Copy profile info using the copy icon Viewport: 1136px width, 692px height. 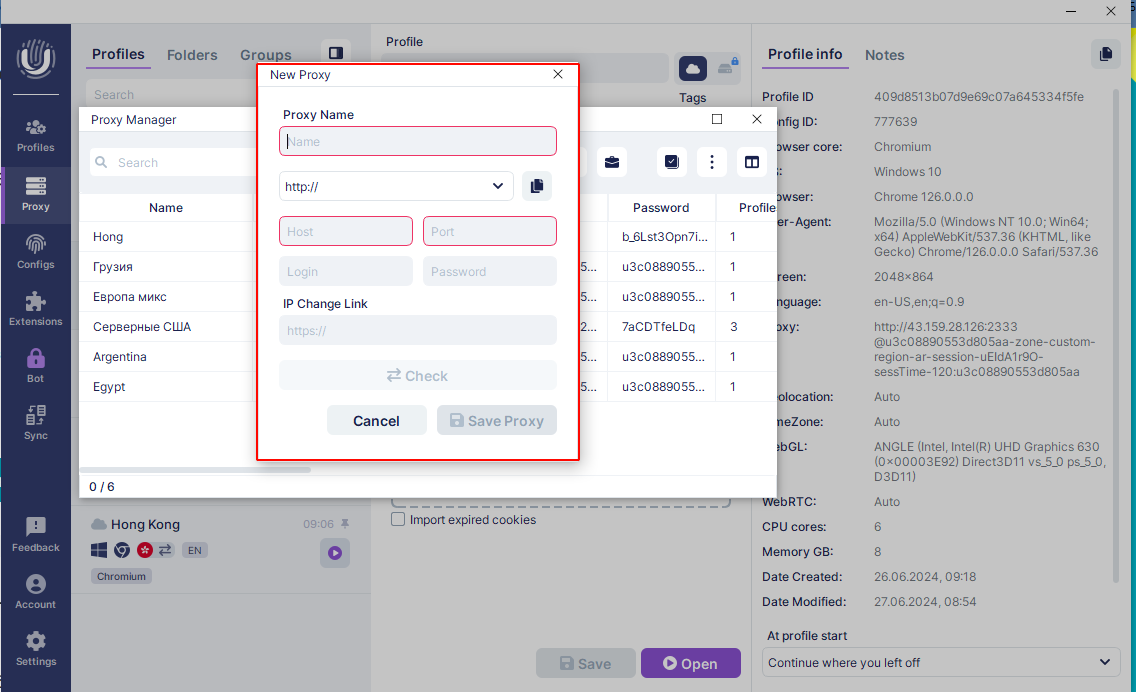(x=1105, y=55)
